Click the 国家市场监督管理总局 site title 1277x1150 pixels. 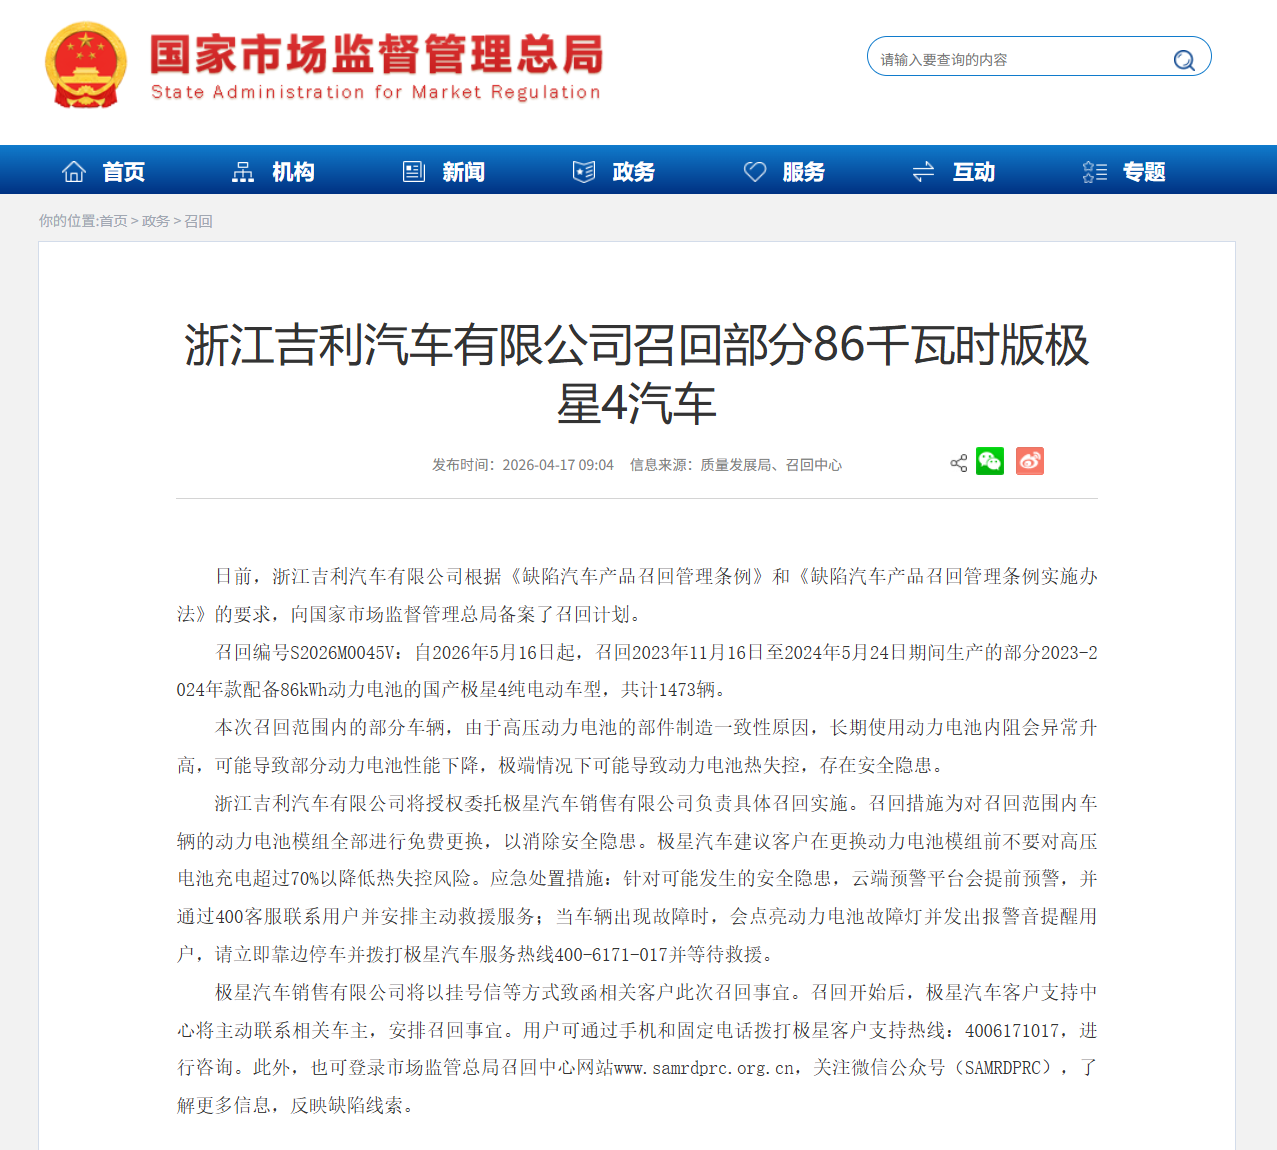[x=377, y=54]
